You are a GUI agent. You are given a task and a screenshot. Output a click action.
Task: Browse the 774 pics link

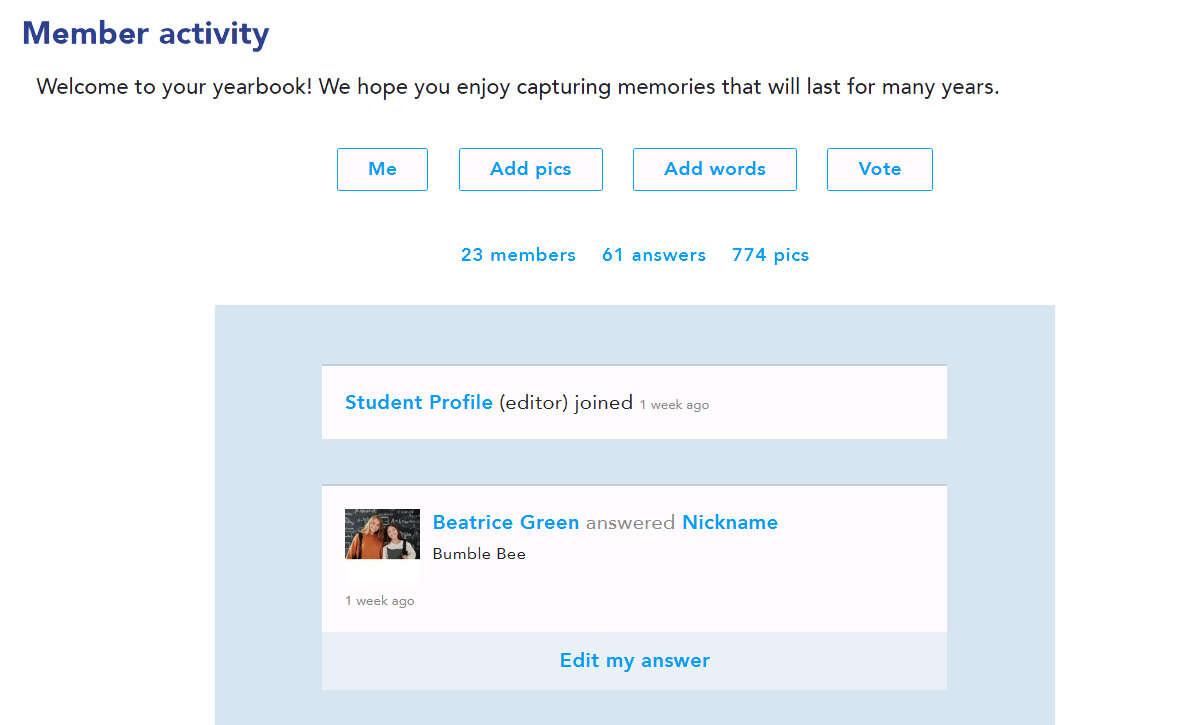click(770, 255)
